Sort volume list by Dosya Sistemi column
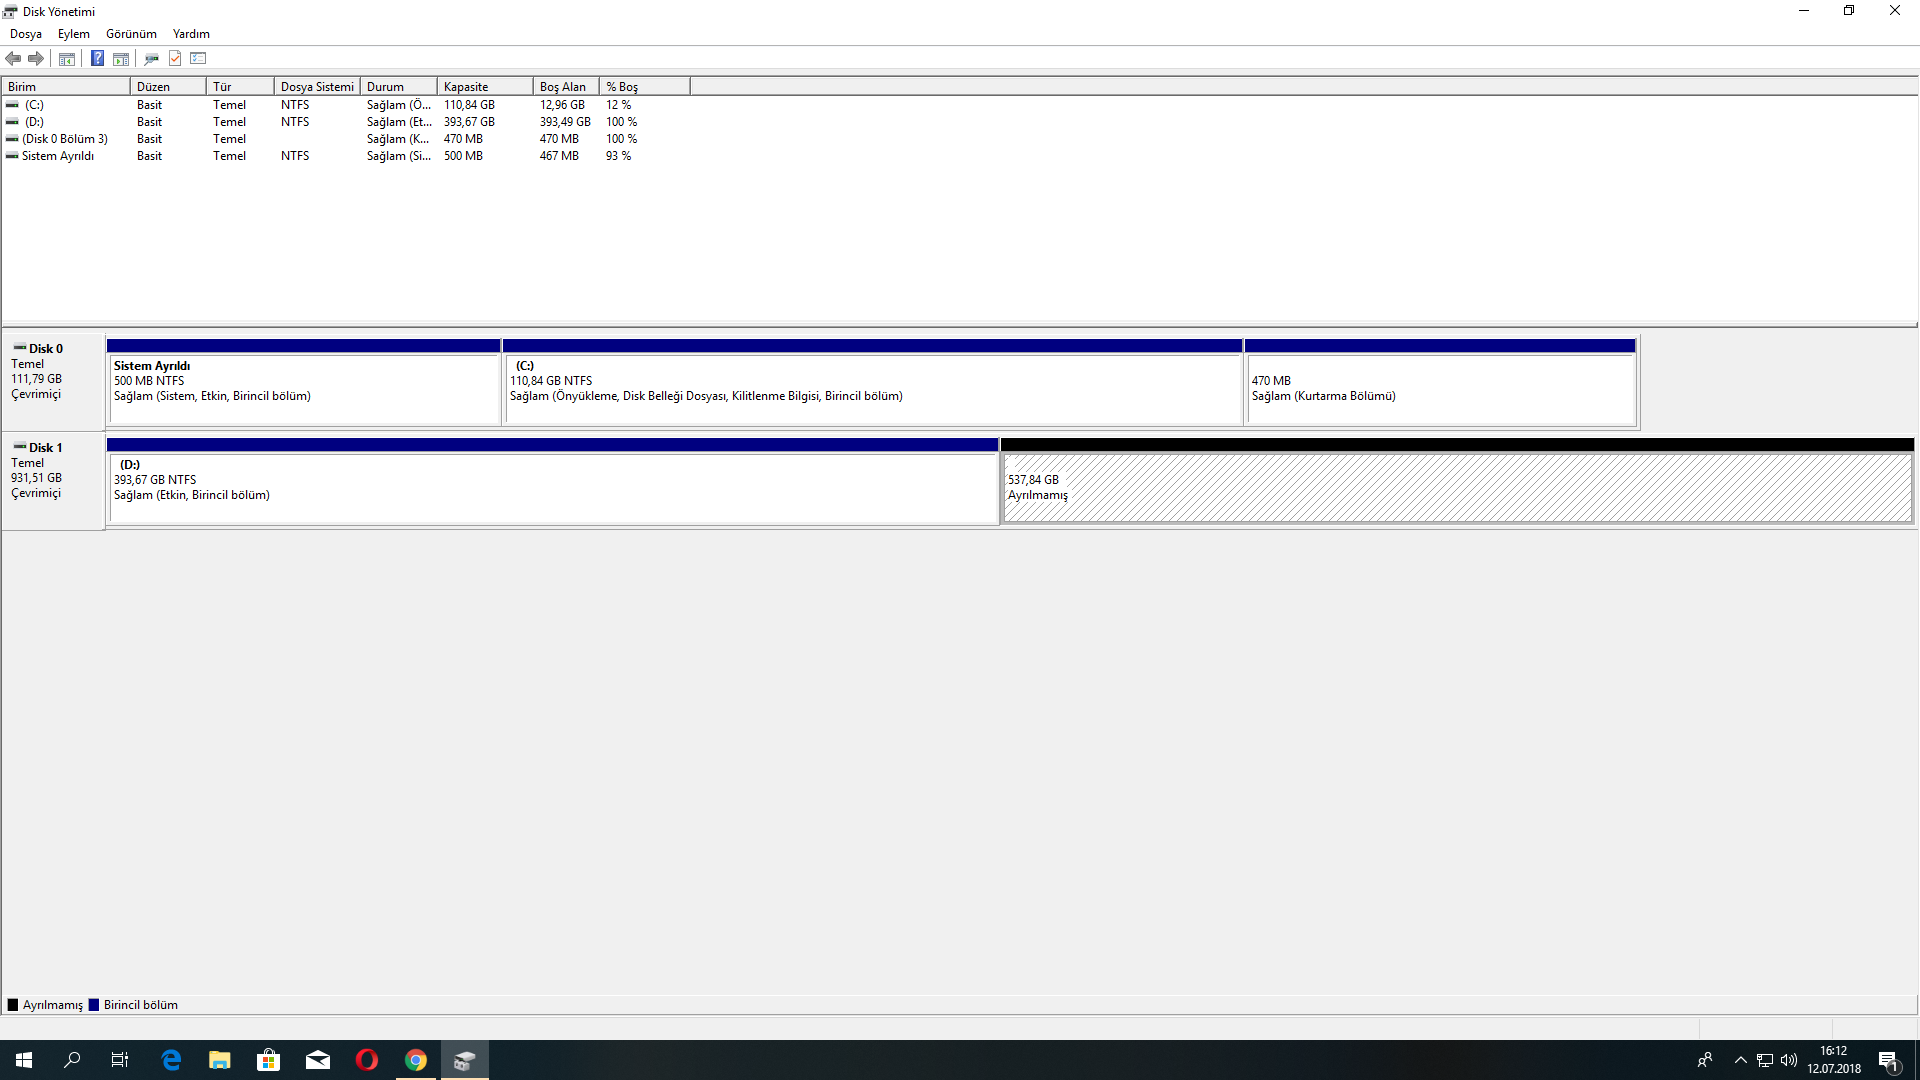 click(x=316, y=87)
